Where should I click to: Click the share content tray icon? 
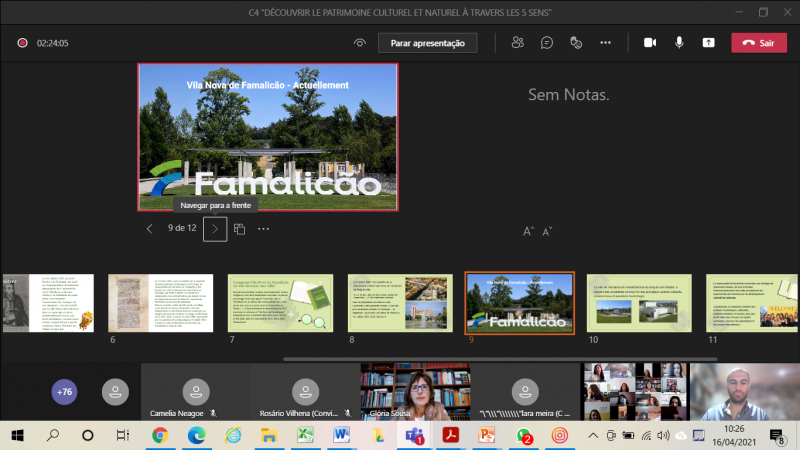click(709, 43)
